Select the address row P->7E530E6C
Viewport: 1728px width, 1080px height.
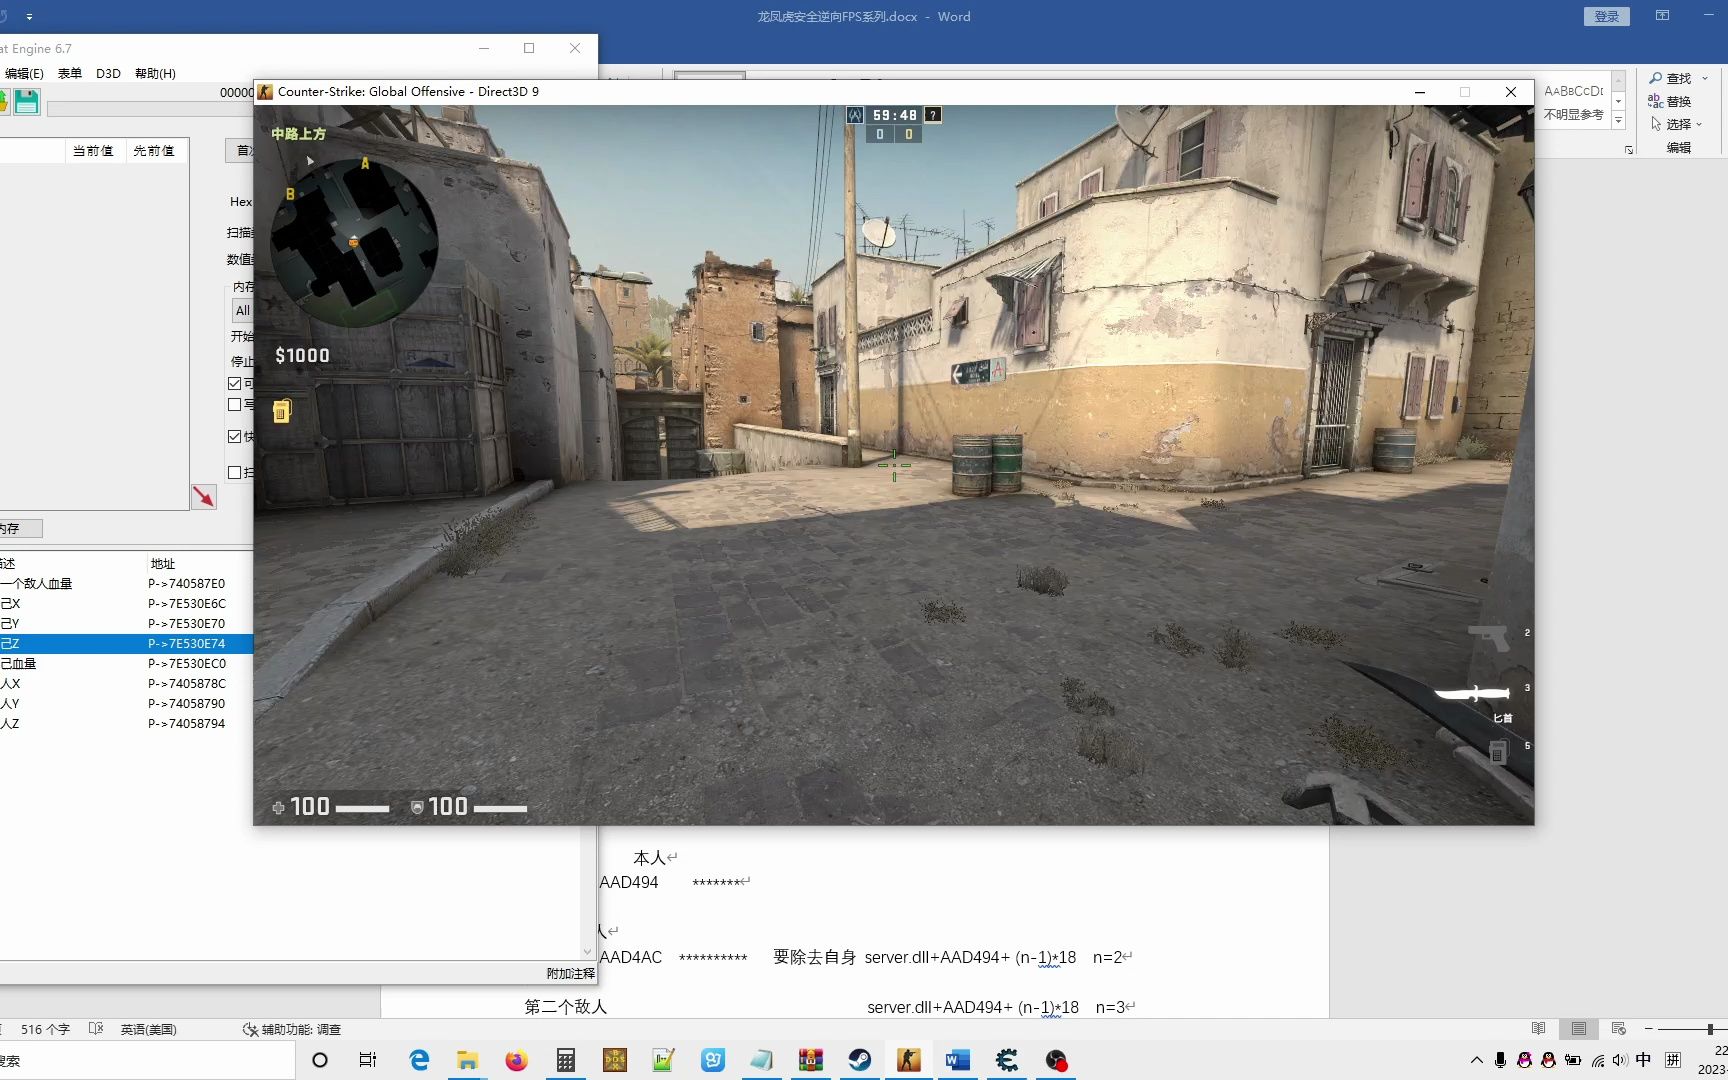pos(126,604)
